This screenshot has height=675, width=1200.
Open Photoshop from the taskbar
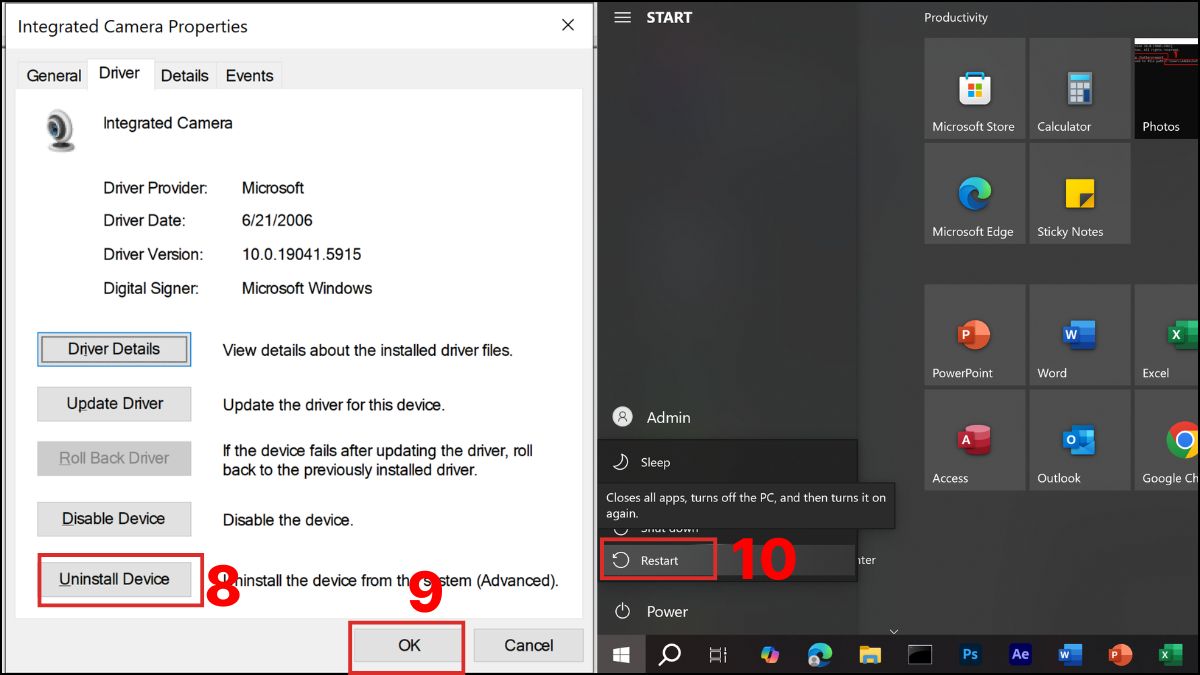970,654
